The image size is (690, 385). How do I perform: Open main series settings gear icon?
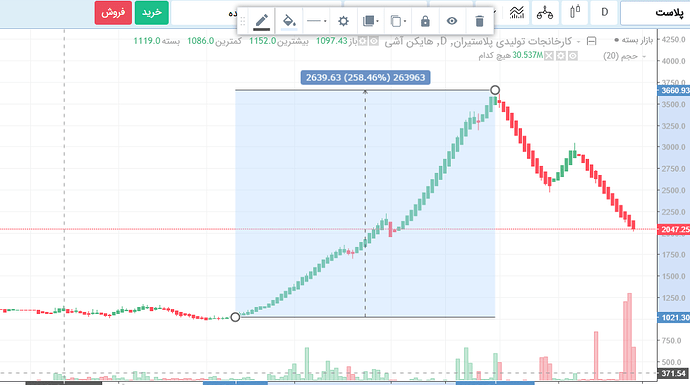click(363, 41)
